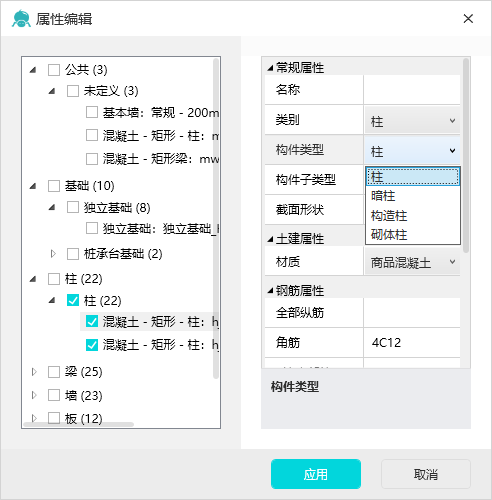Click the tree panel horizontal scrollbar
The width and height of the screenshot is (492, 500).
79,424
